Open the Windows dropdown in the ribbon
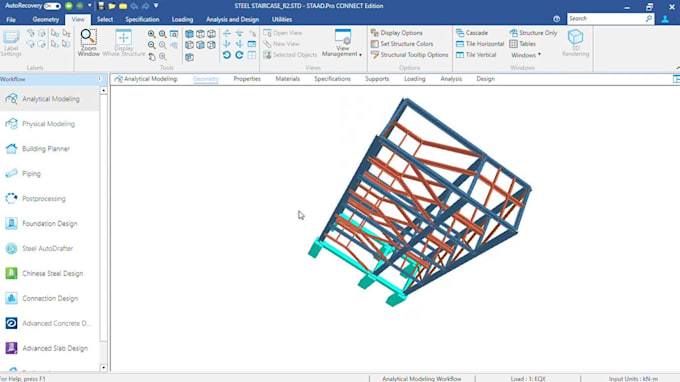Screen dimensions: 680x382 tap(526, 55)
